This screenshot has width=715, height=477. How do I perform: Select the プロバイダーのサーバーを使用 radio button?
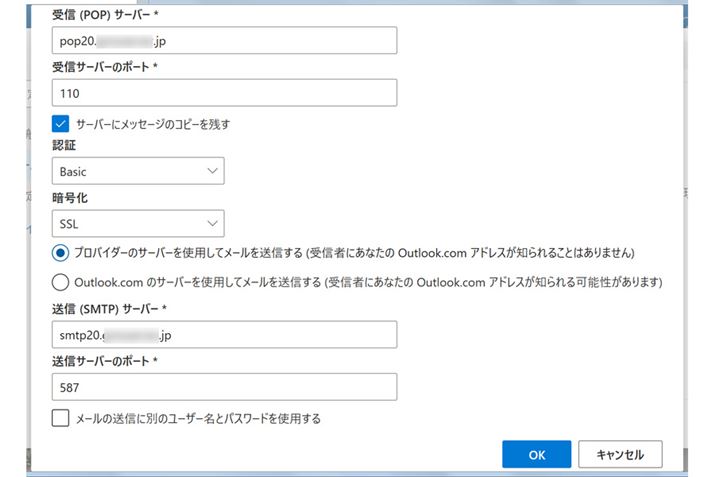coord(61,252)
